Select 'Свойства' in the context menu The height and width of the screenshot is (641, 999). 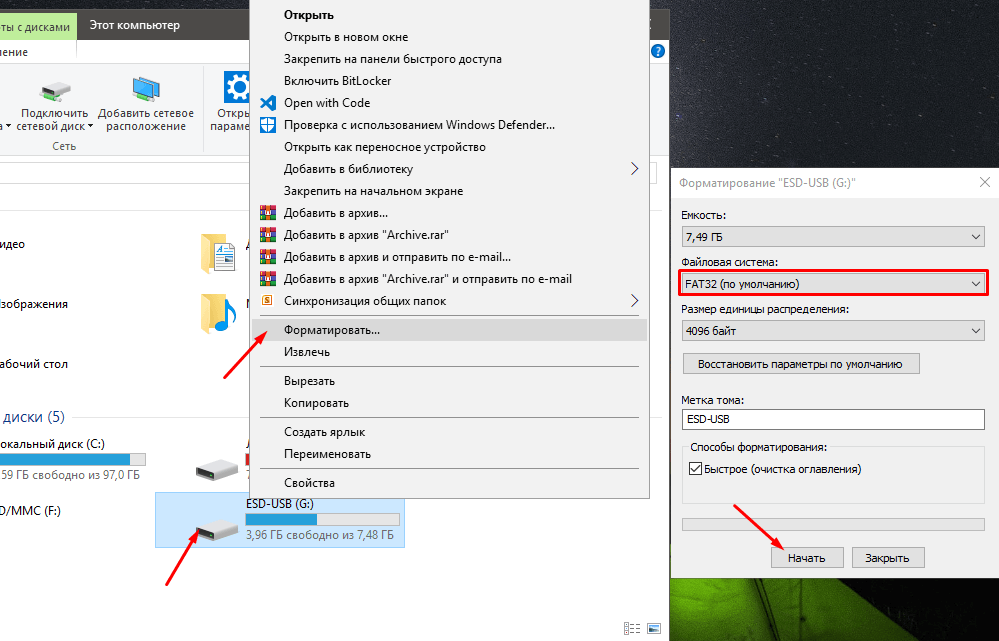point(309,483)
